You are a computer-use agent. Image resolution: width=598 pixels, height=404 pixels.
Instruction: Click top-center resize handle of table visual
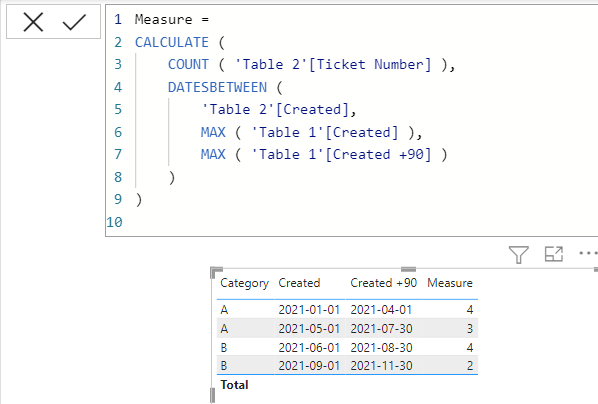(408, 269)
